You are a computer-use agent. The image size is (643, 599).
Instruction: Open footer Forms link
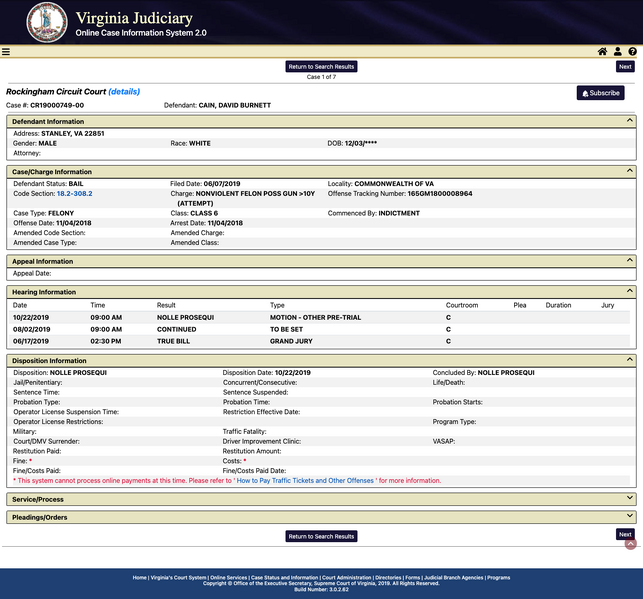point(413,577)
